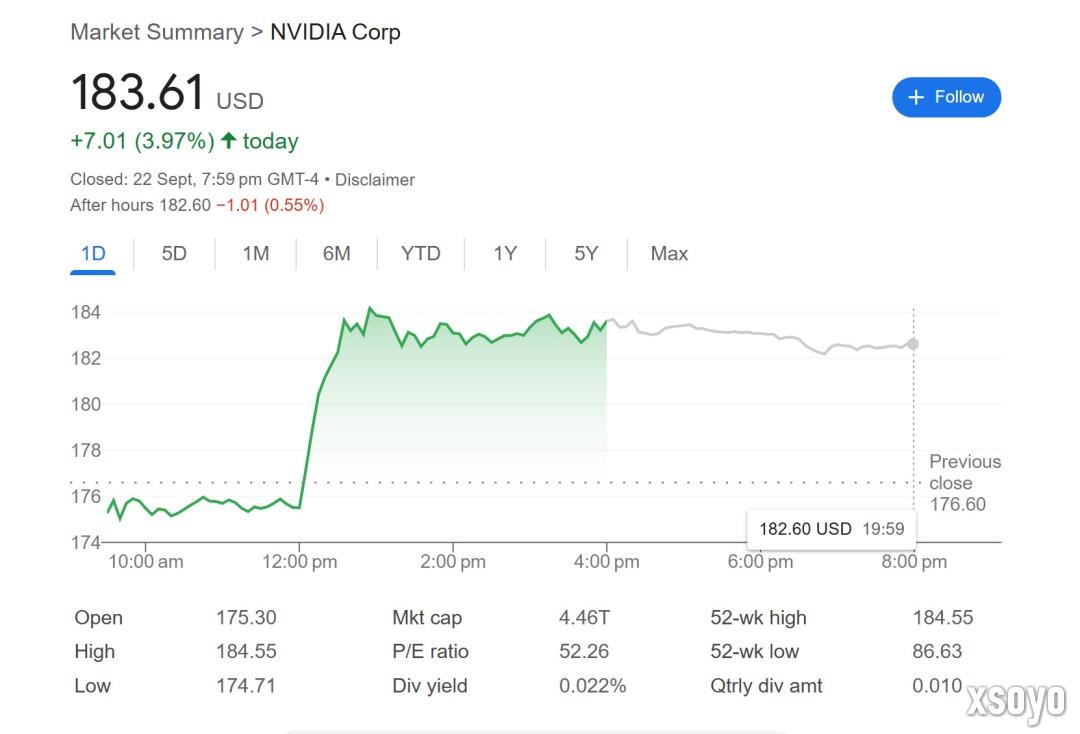Viewport: 1080px width, 734px height.
Task: Select the YTD tab
Action: coord(420,254)
